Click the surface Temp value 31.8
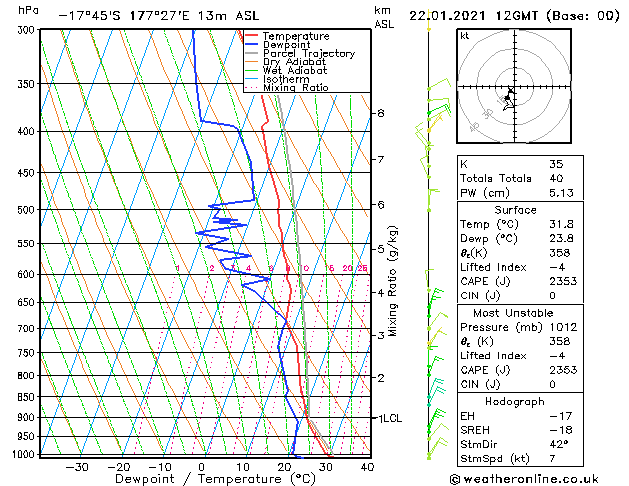The height and width of the screenshot is (486, 629). 561,224
